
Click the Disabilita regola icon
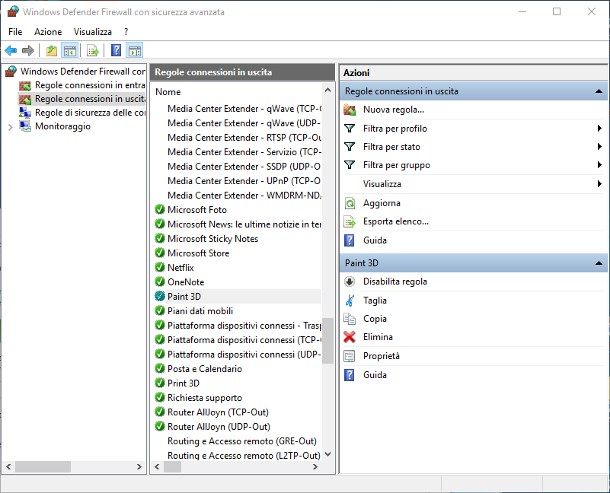(x=350, y=281)
